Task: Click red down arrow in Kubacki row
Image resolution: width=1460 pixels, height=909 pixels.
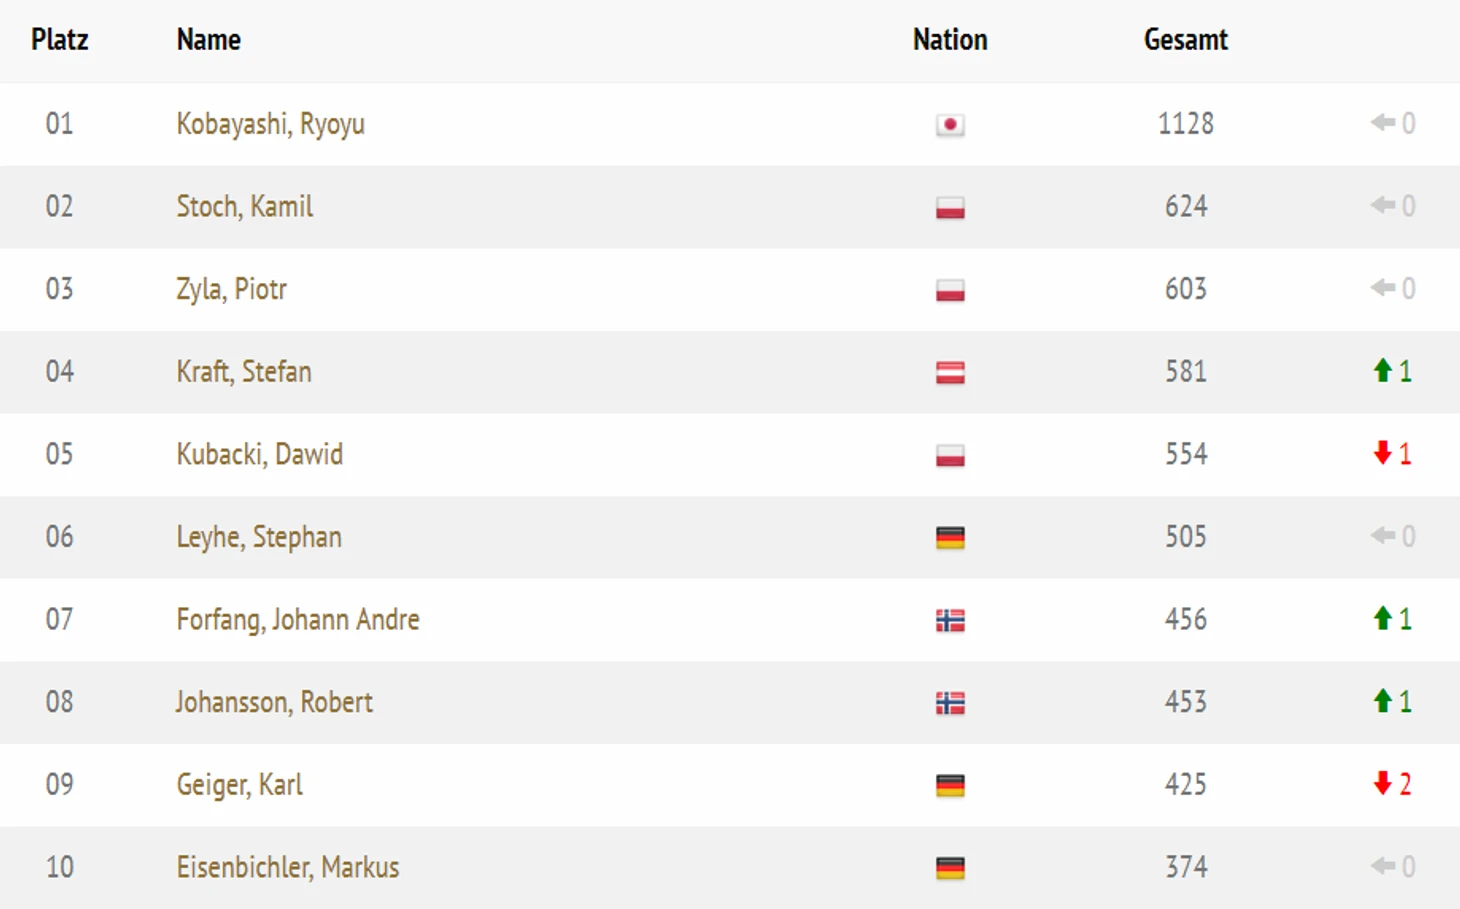Action: coord(1382,453)
